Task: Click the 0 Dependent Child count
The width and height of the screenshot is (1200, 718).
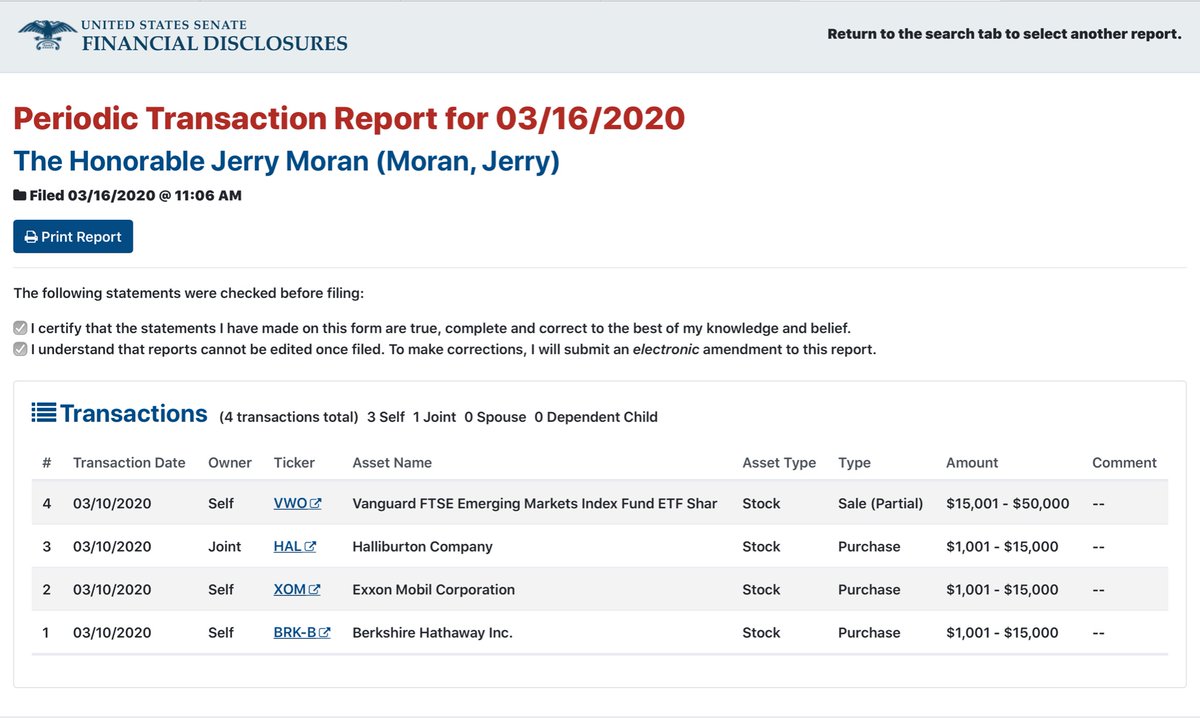Action: point(596,417)
